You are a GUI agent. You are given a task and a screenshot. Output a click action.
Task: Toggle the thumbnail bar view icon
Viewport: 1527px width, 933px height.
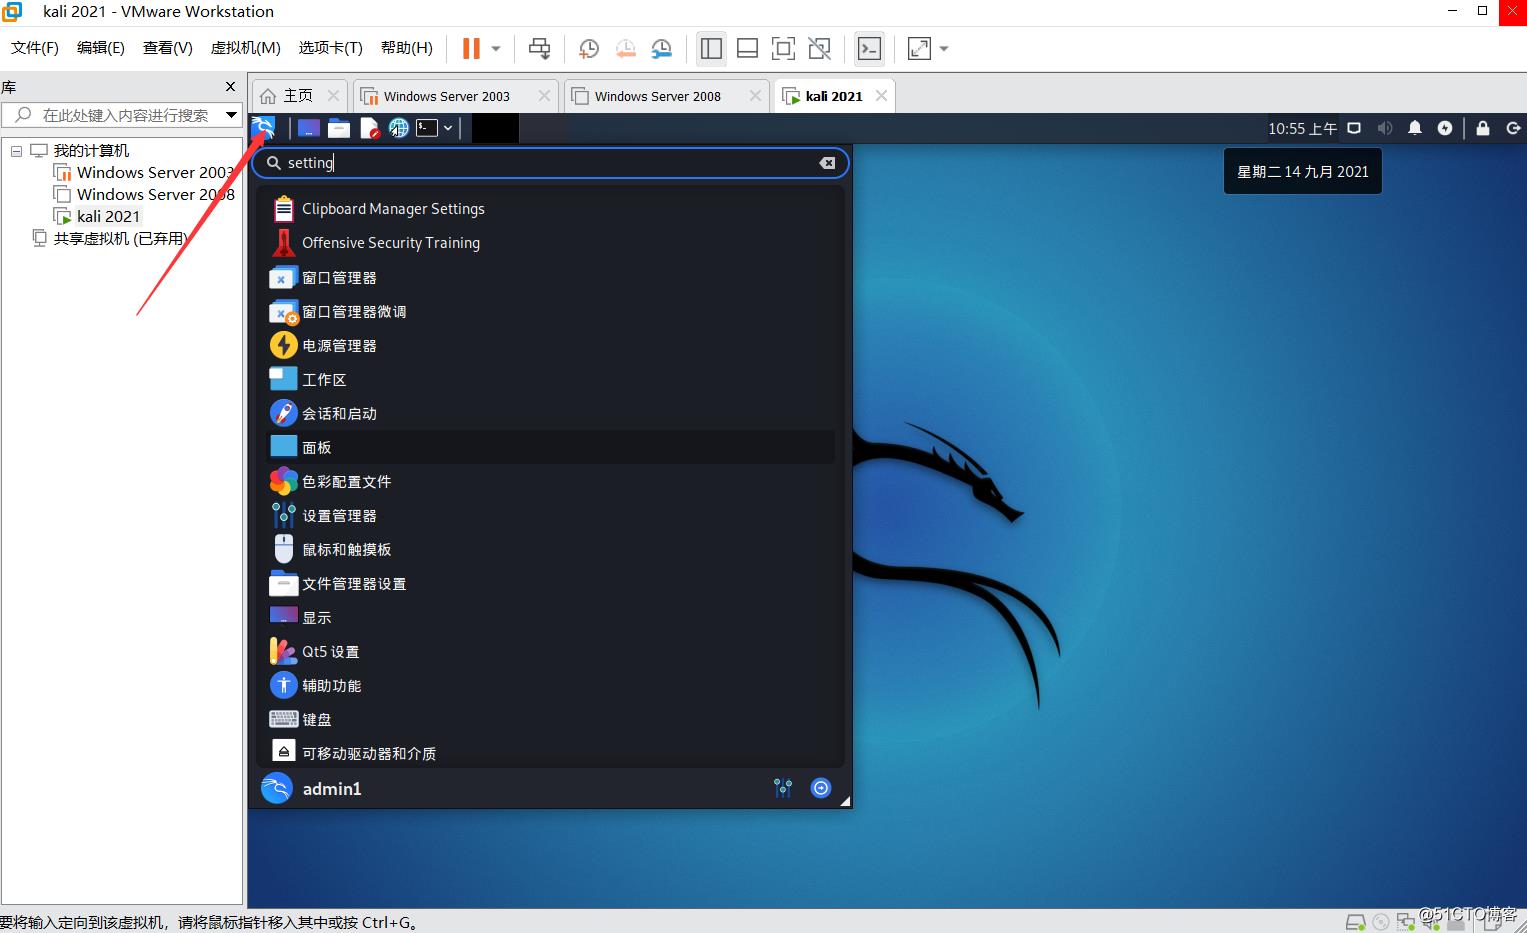click(747, 48)
